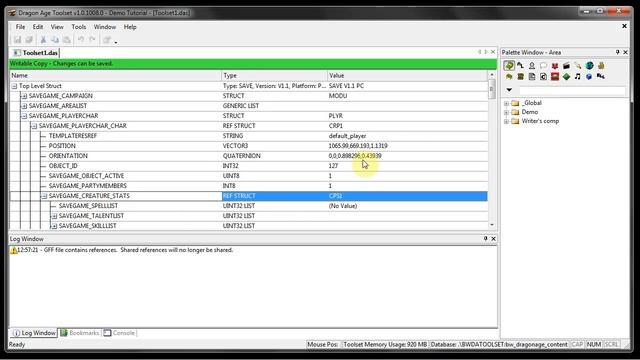
Task: Select the last palette icon after blue cube
Action: tap(601, 76)
